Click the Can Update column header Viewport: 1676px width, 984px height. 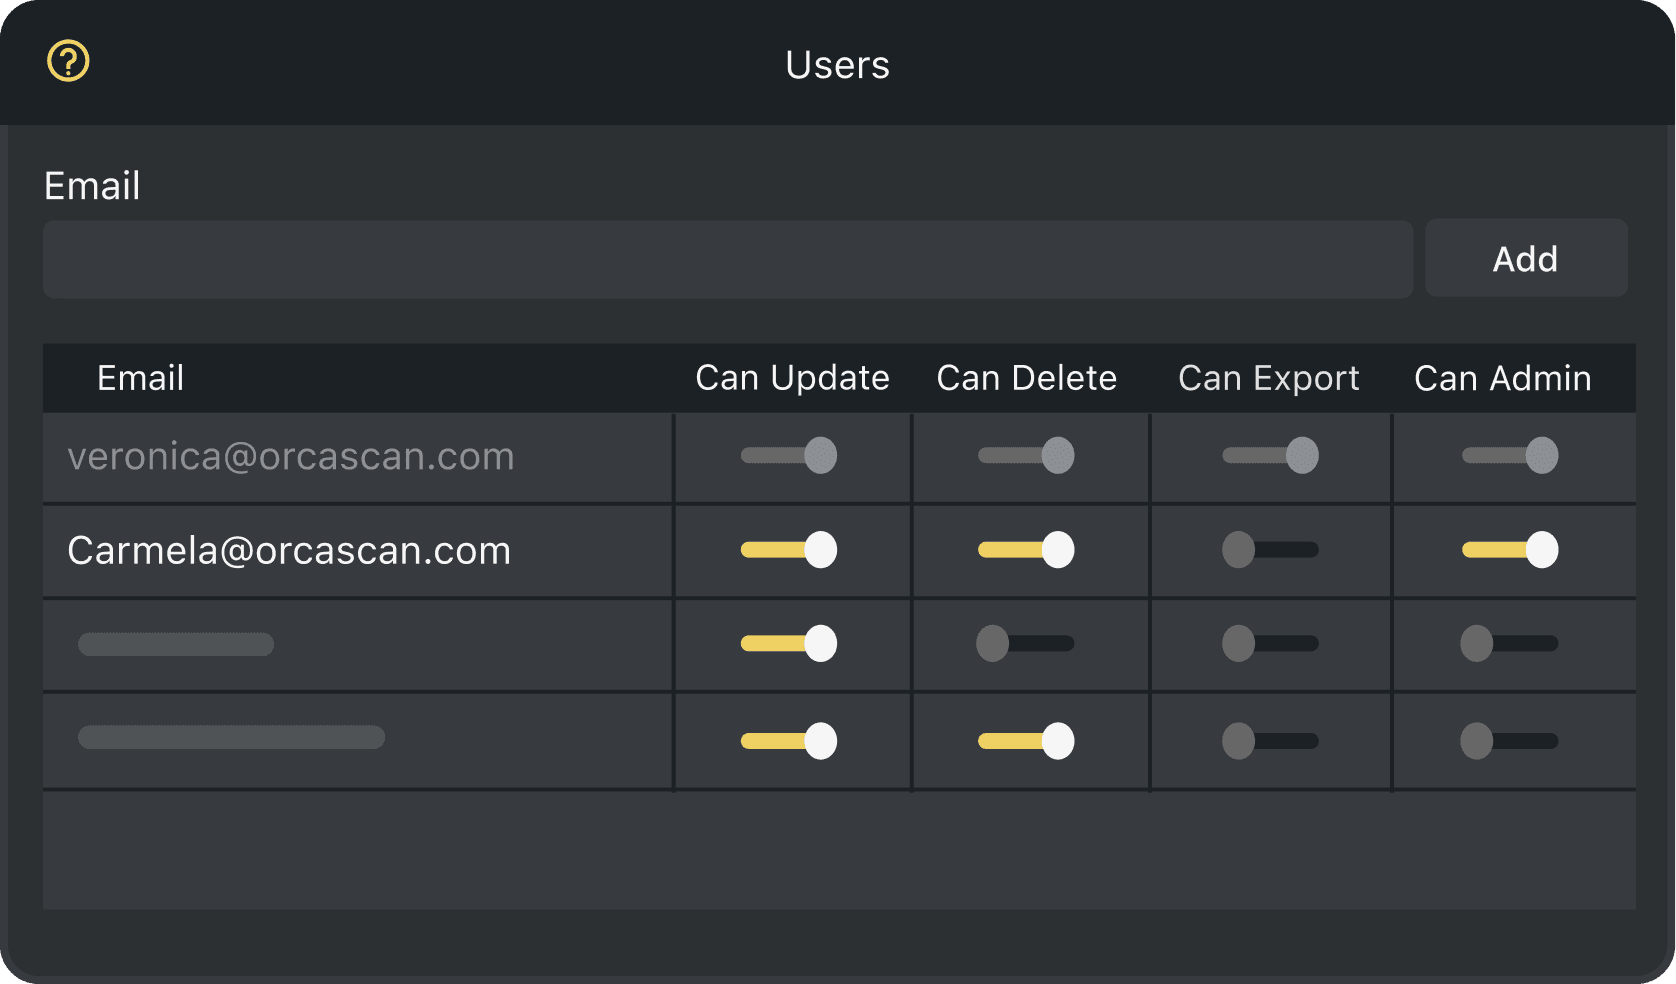coord(792,378)
